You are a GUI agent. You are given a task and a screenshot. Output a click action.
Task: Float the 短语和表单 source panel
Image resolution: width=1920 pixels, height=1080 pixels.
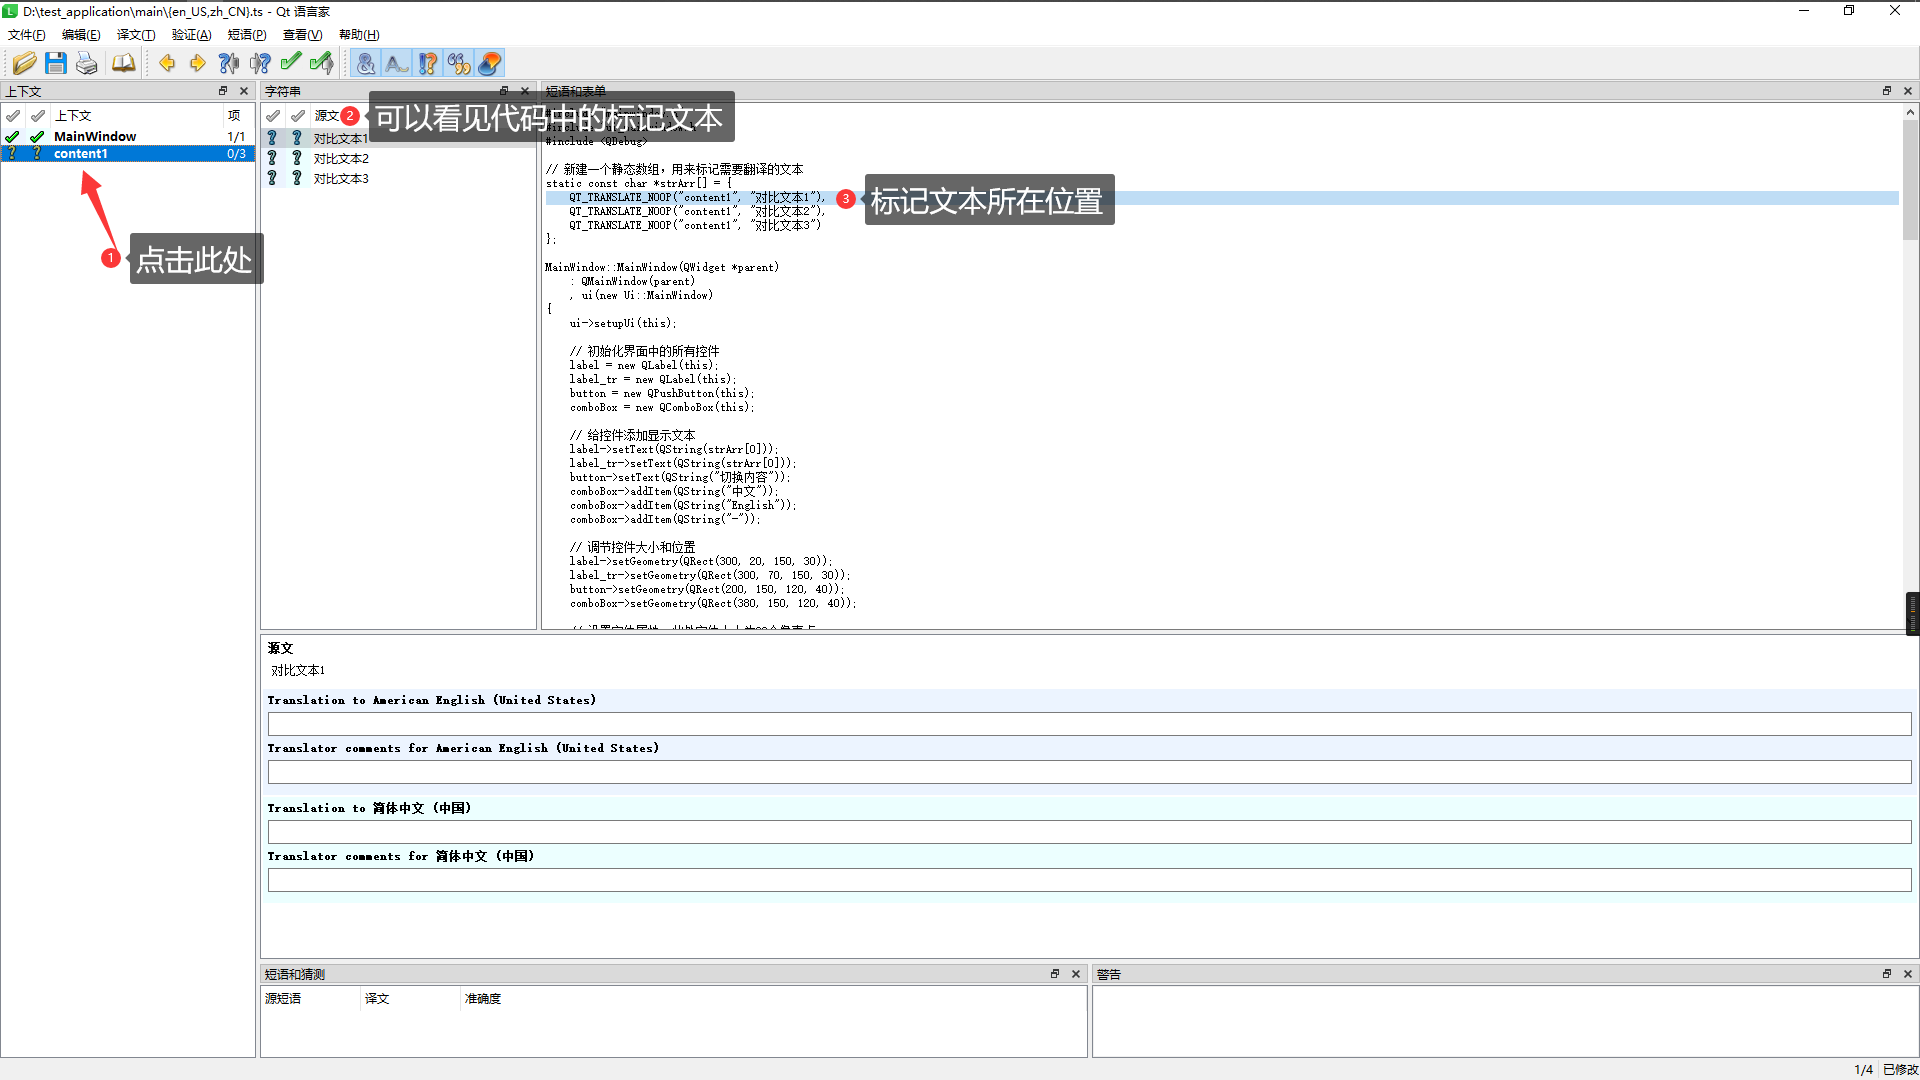click(1887, 91)
